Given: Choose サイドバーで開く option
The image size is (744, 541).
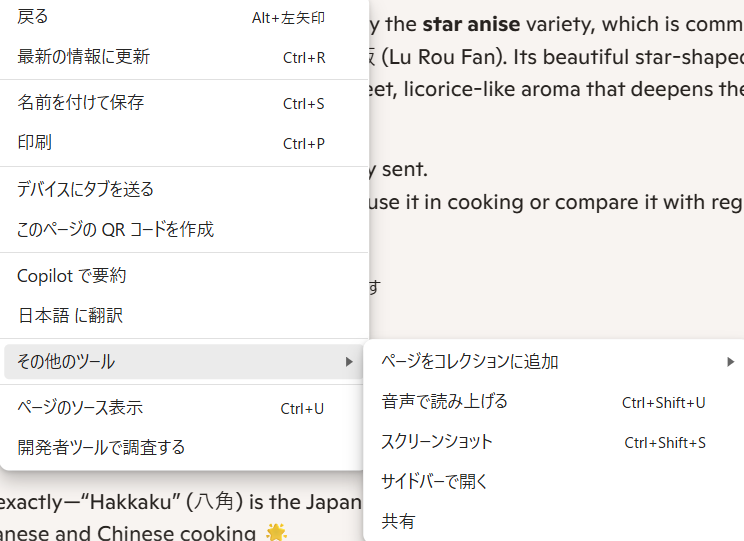Looking at the screenshot, I should tap(555, 482).
